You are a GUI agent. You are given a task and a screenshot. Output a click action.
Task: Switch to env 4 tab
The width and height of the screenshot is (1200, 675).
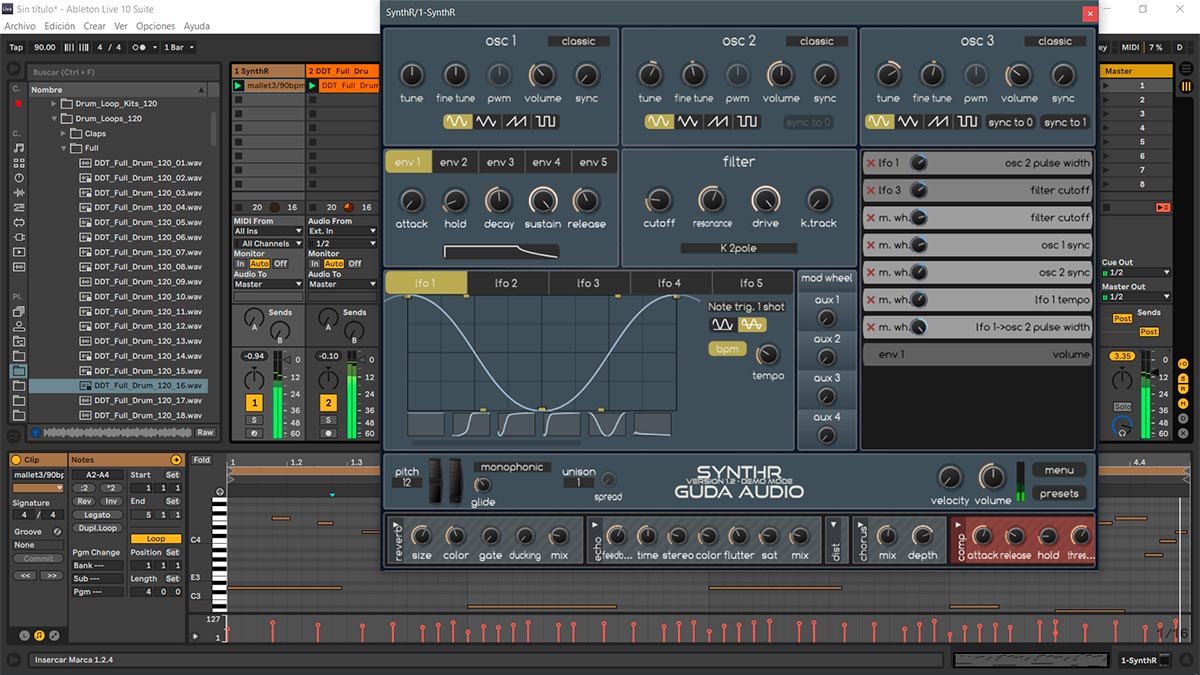pyautogui.click(x=546, y=162)
